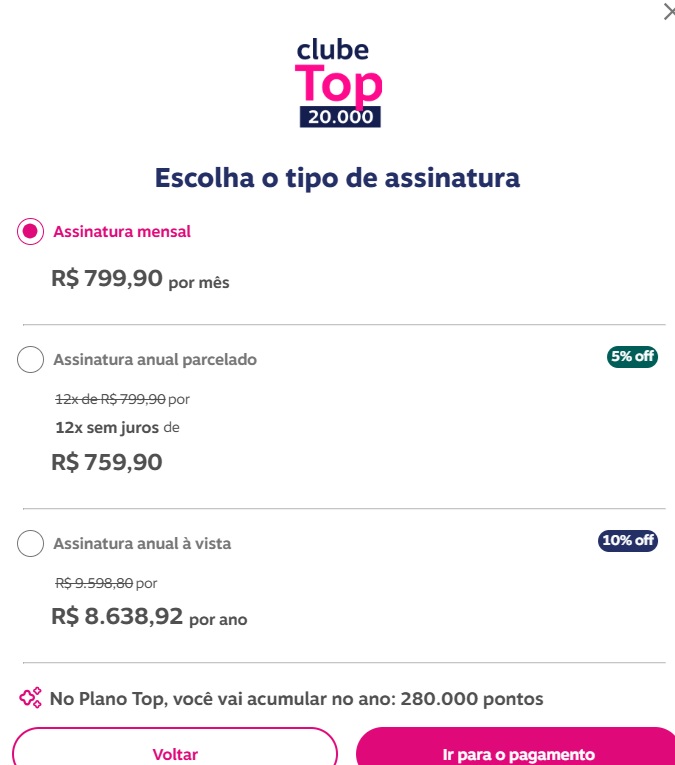675x765 pixels.
Task: Click the Clube Top 20.000 logo
Action: (x=339, y=83)
